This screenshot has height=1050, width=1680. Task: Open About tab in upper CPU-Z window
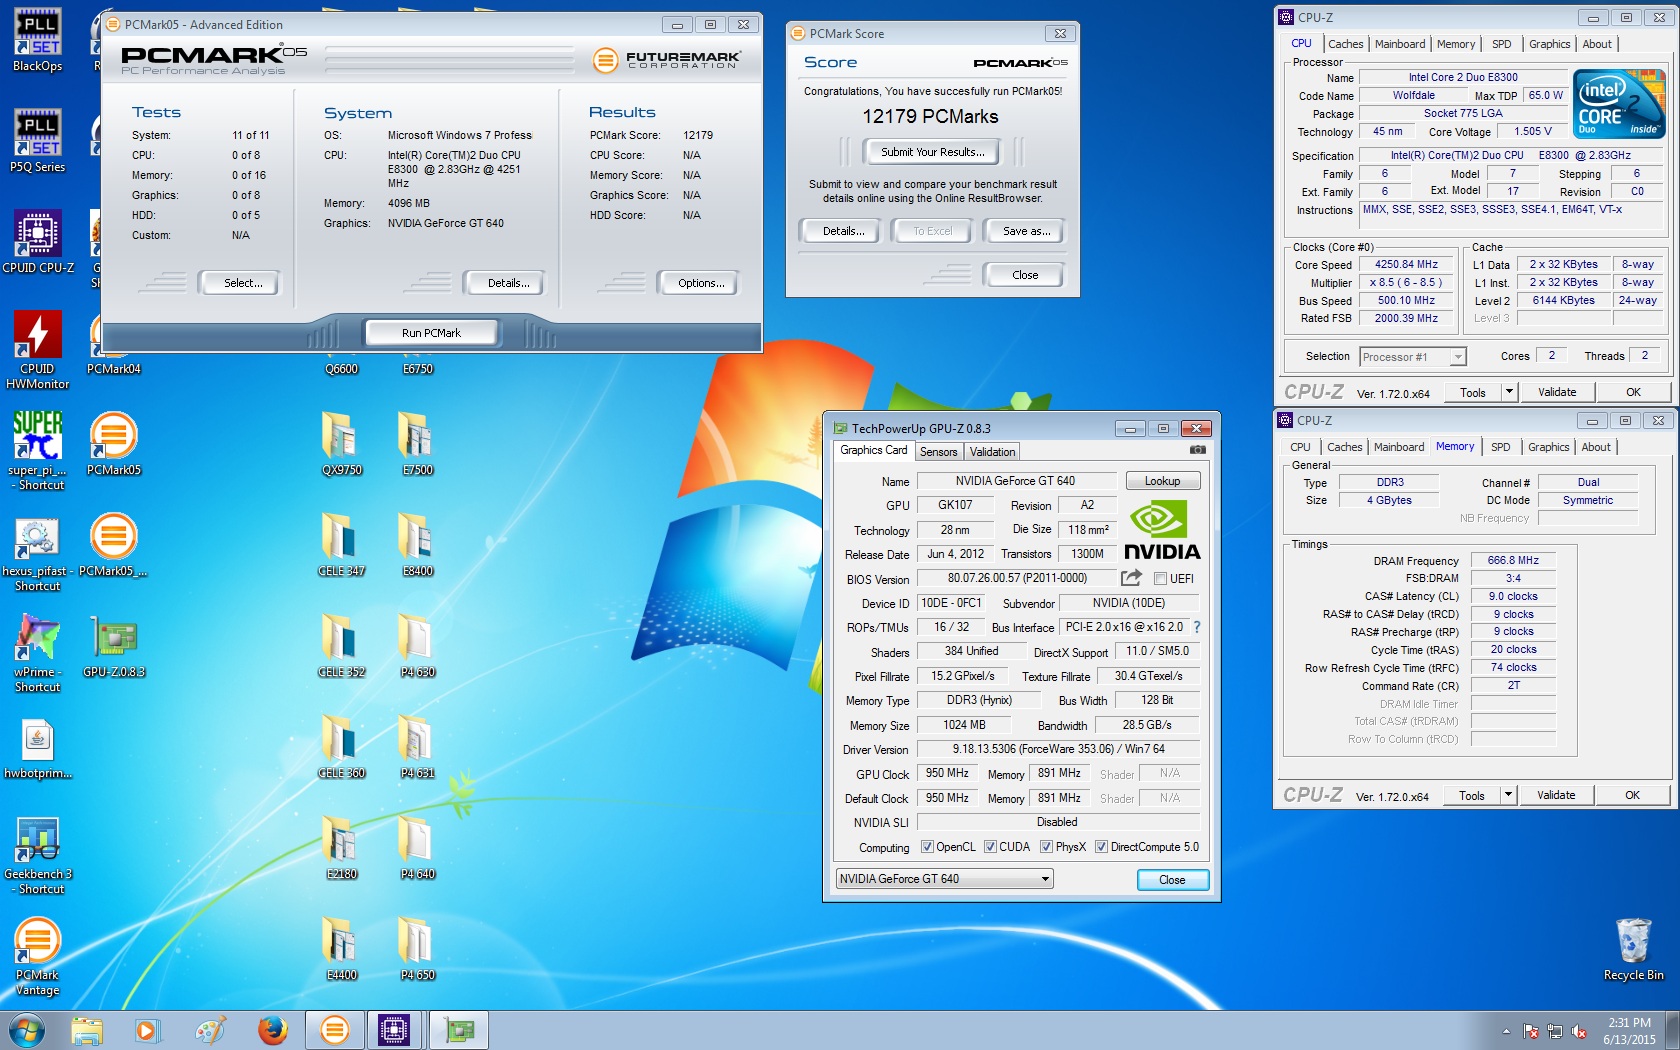(x=1597, y=44)
